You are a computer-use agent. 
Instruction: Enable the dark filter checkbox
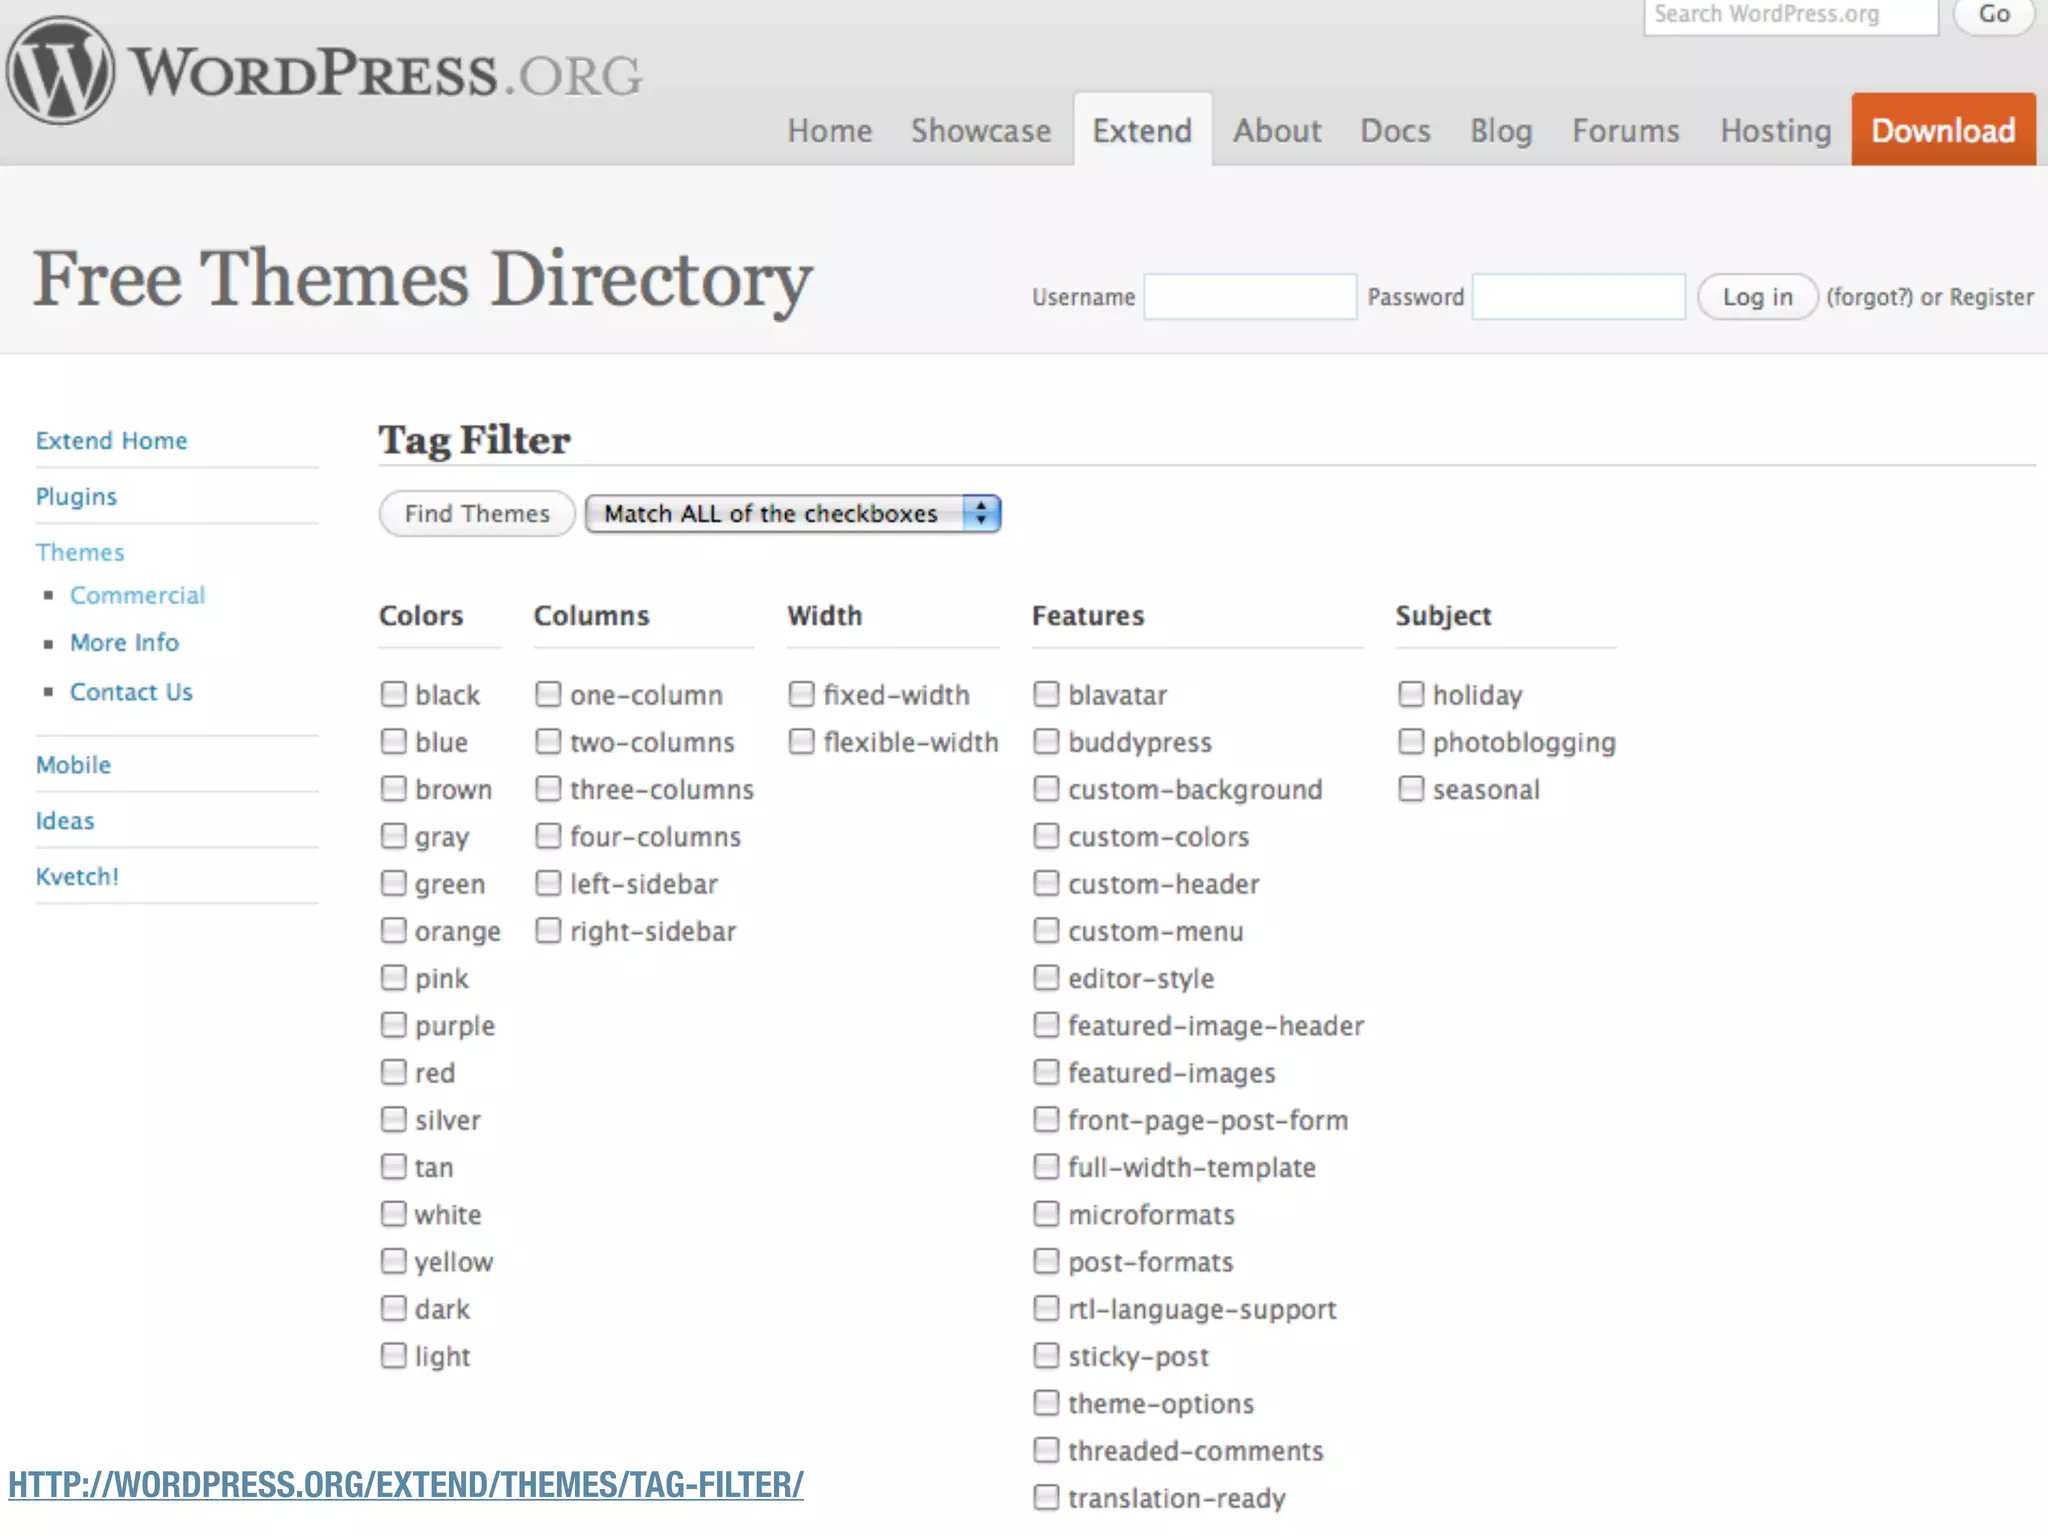click(x=394, y=1308)
